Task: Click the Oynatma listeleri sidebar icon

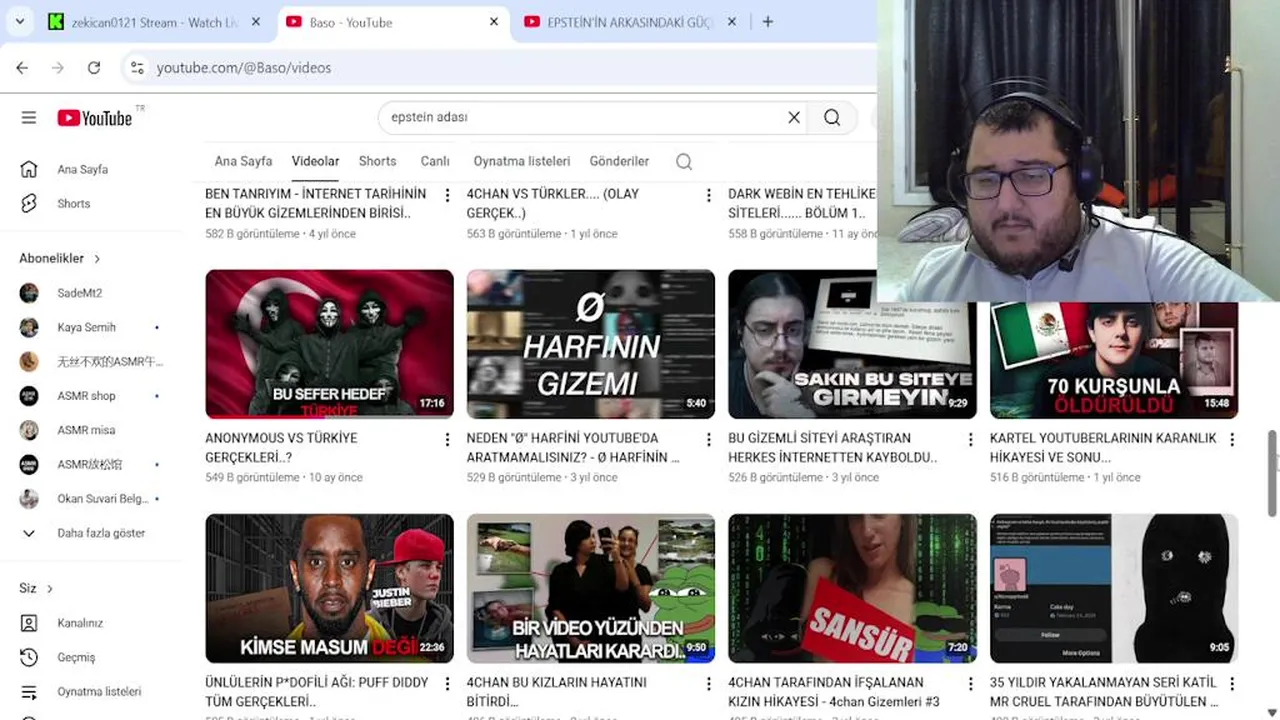Action: (29, 692)
